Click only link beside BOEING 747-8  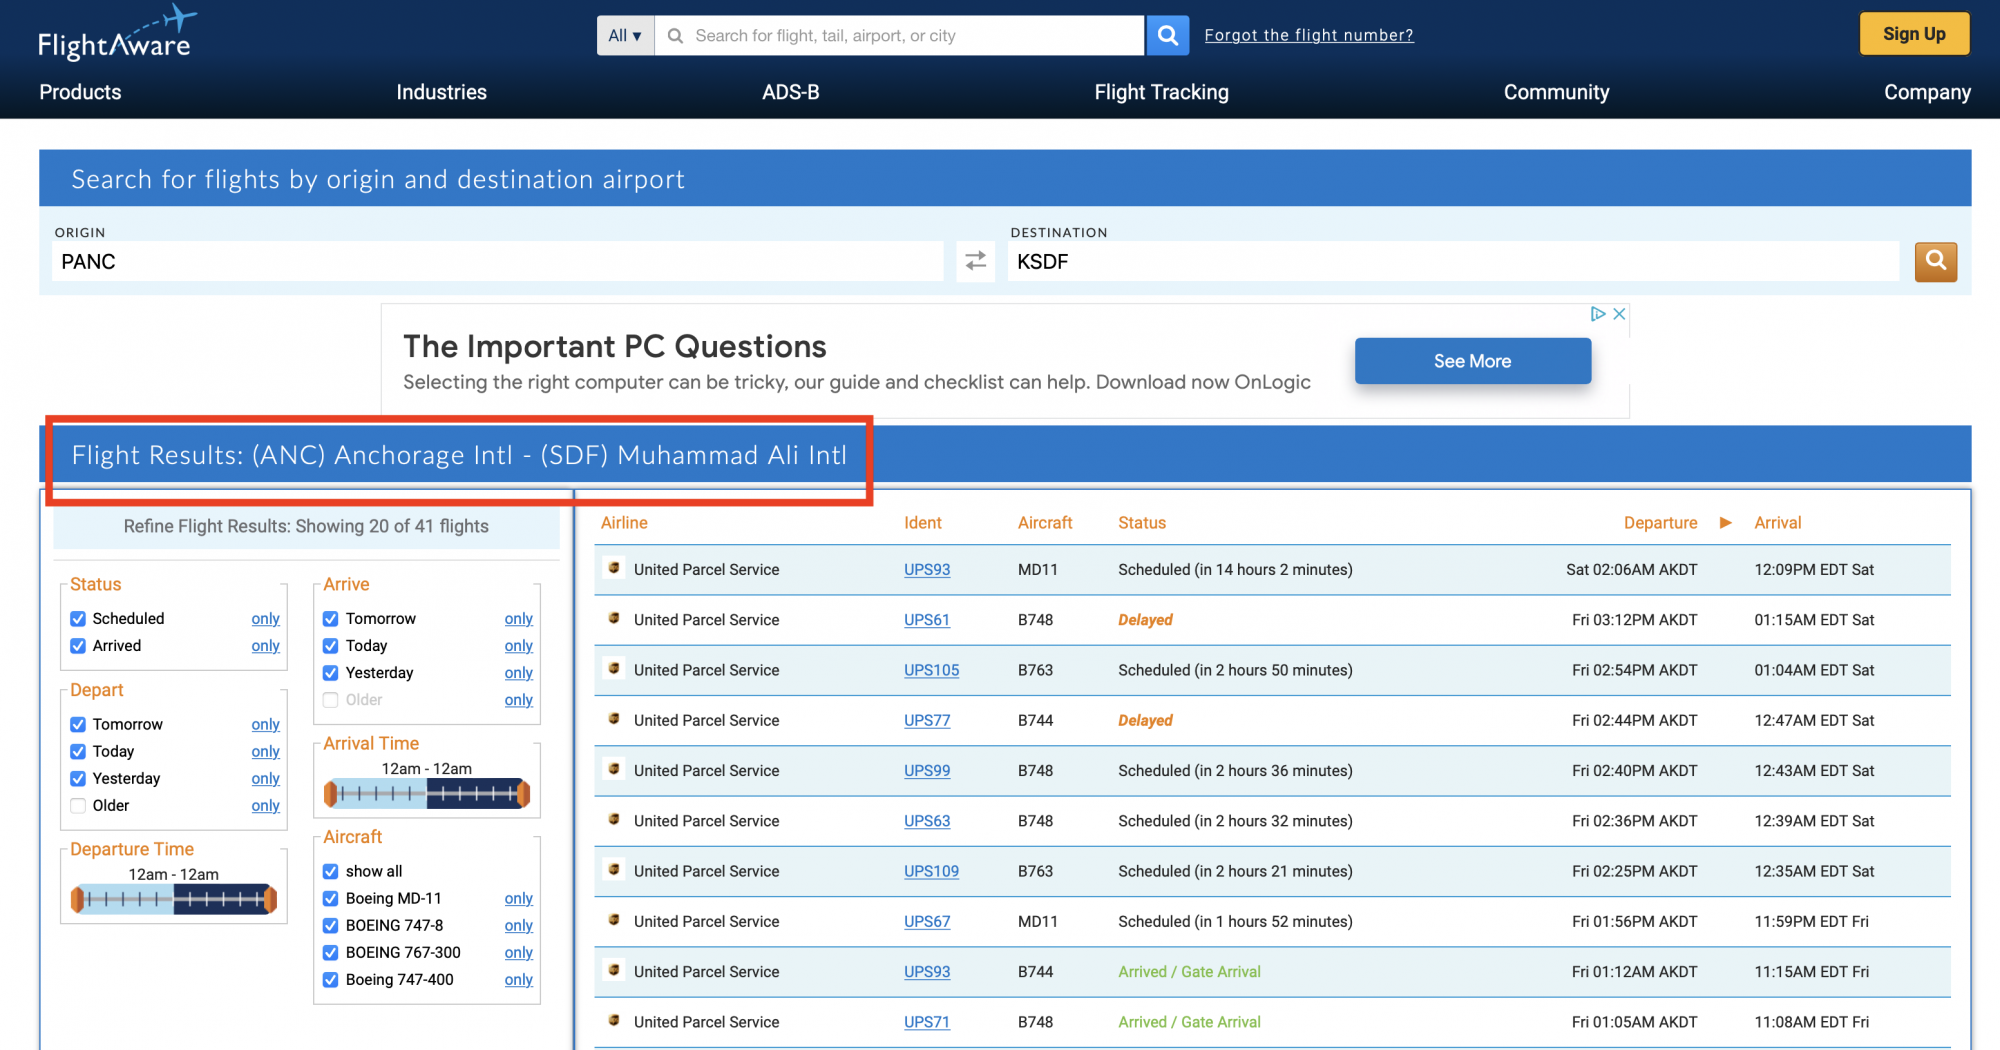click(518, 926)
